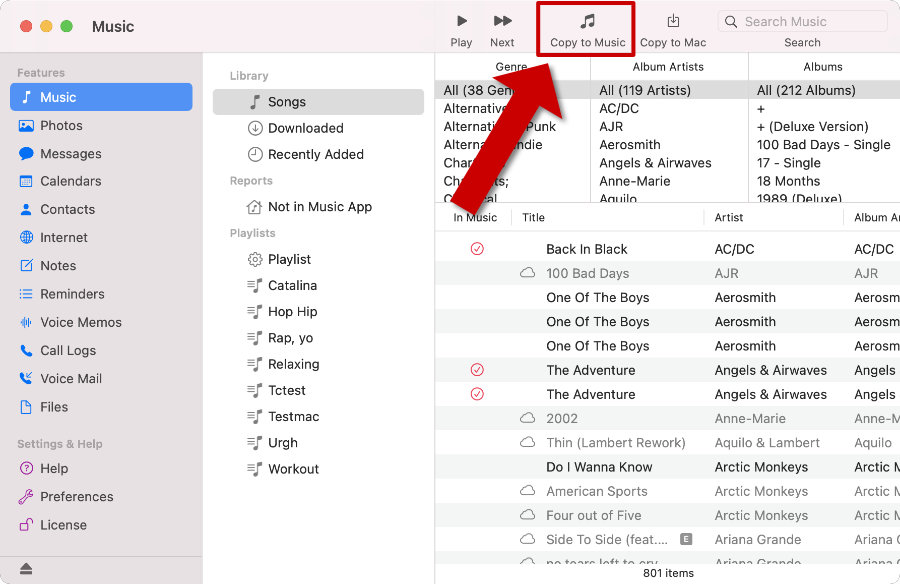900x584 pixels.
Task: Click the Play toolbar button
Action: (461, 31)
